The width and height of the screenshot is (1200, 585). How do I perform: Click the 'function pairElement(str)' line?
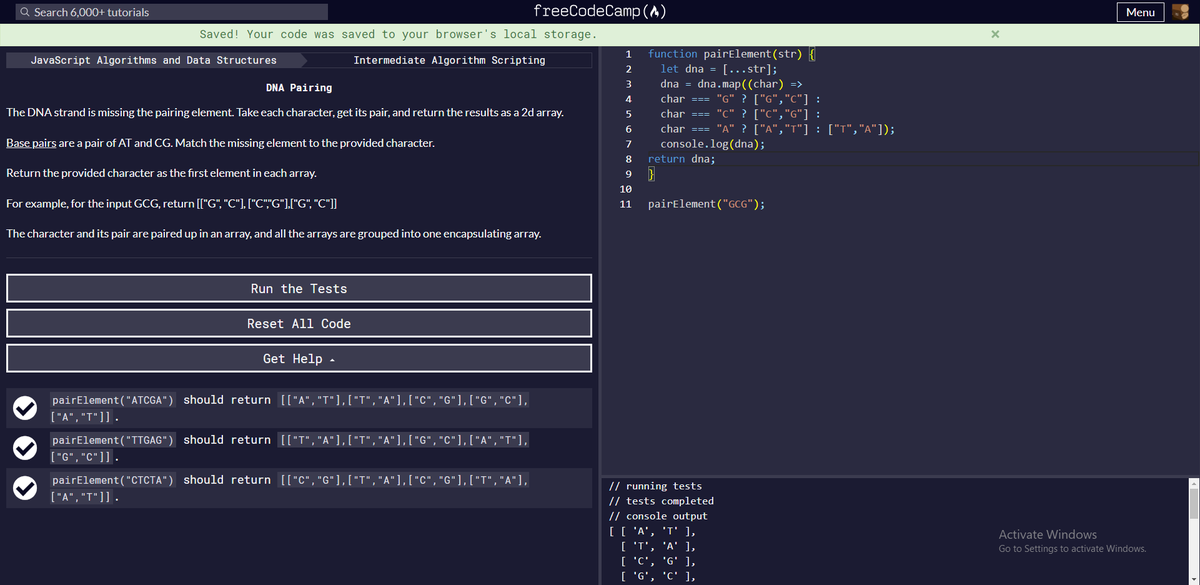pyautogui.click(x=733, y=53)
